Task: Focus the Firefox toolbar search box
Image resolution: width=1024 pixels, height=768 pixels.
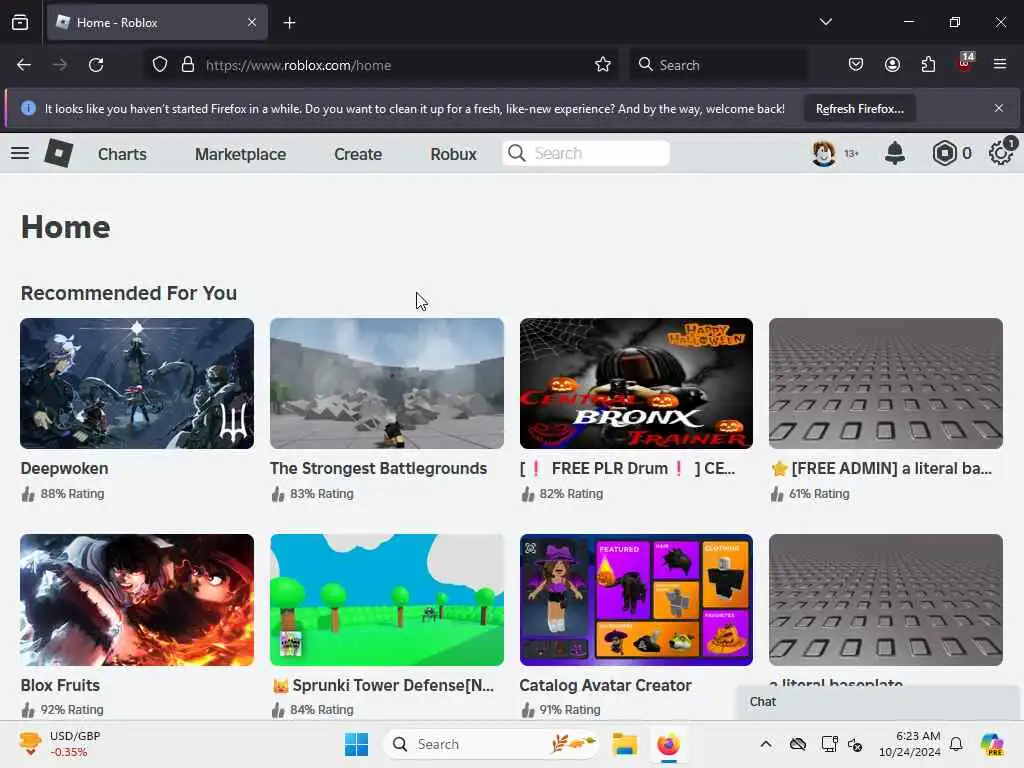Action: coord(718,65)
